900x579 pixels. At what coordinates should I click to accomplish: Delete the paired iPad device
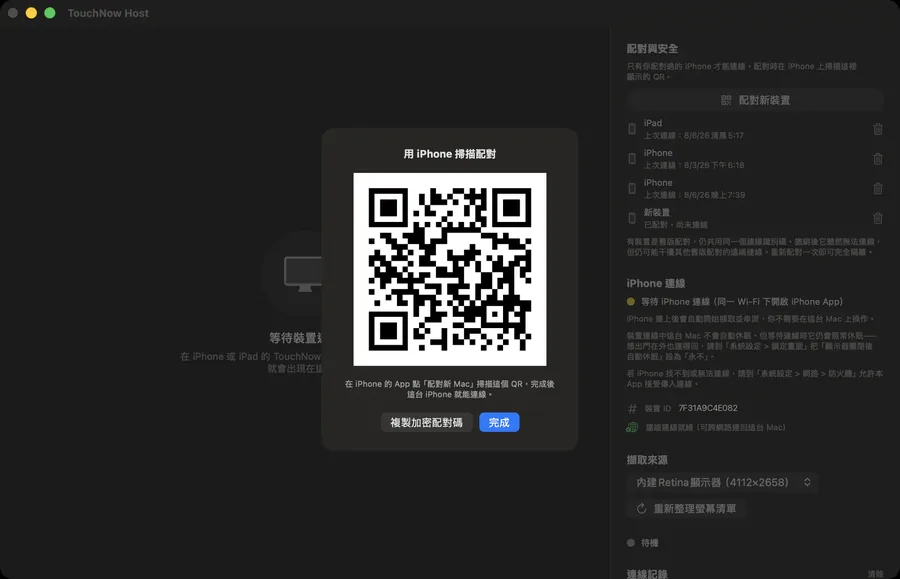[878, 129]
